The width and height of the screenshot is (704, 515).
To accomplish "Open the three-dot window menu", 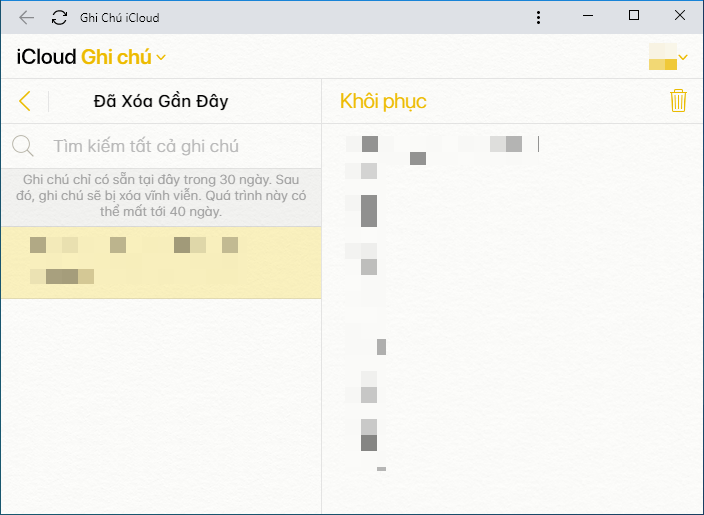I will pos(538,18).
